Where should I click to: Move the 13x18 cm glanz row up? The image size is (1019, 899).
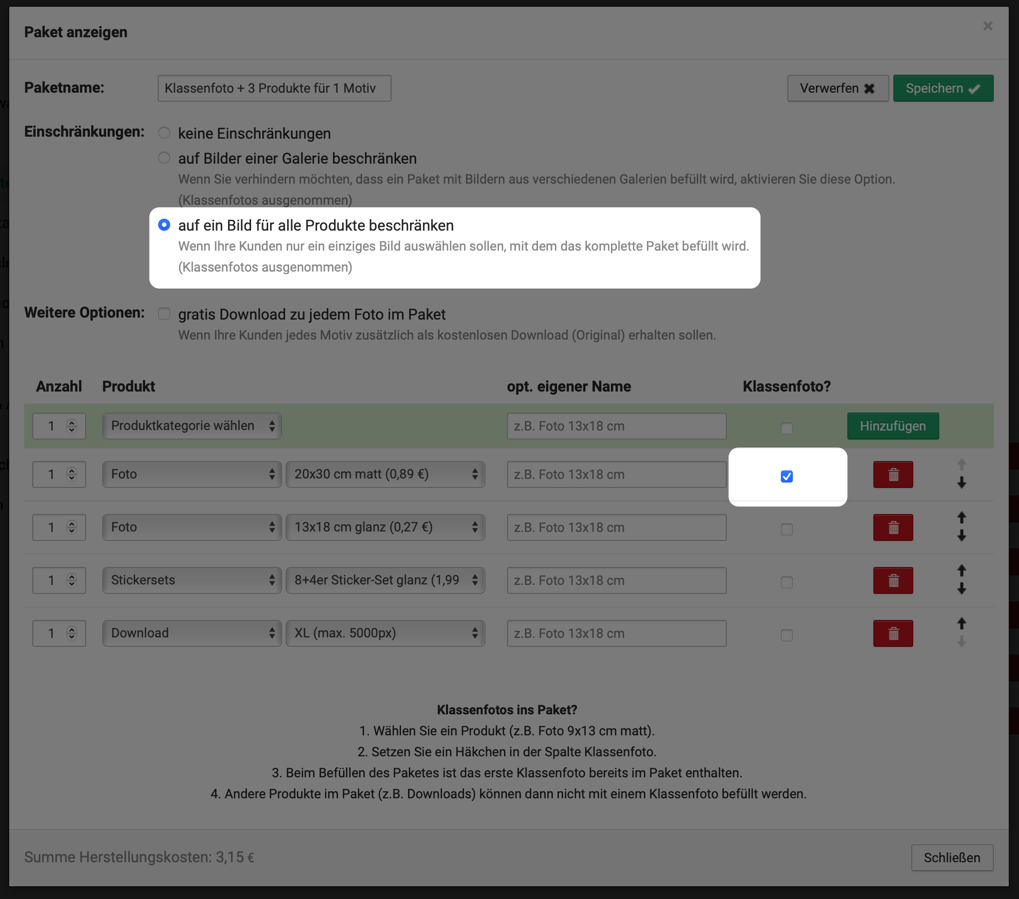pos(961,518)
